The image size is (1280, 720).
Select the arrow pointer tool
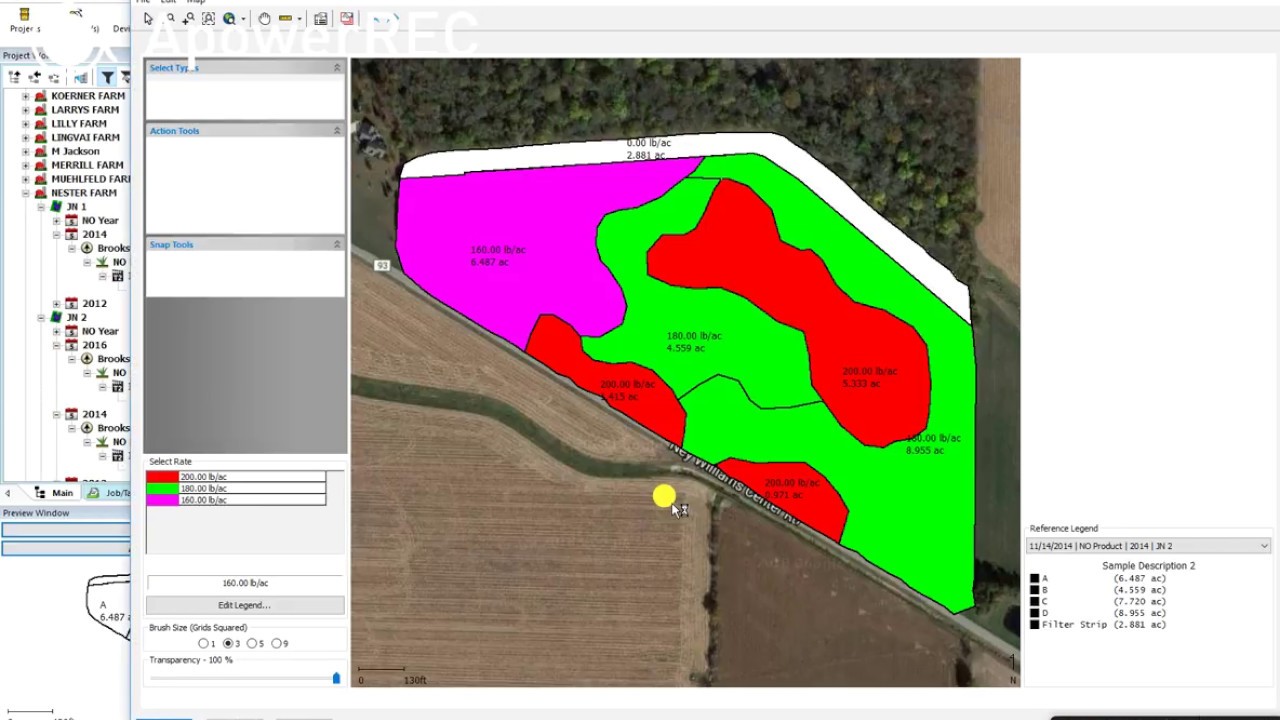(148, 18)
